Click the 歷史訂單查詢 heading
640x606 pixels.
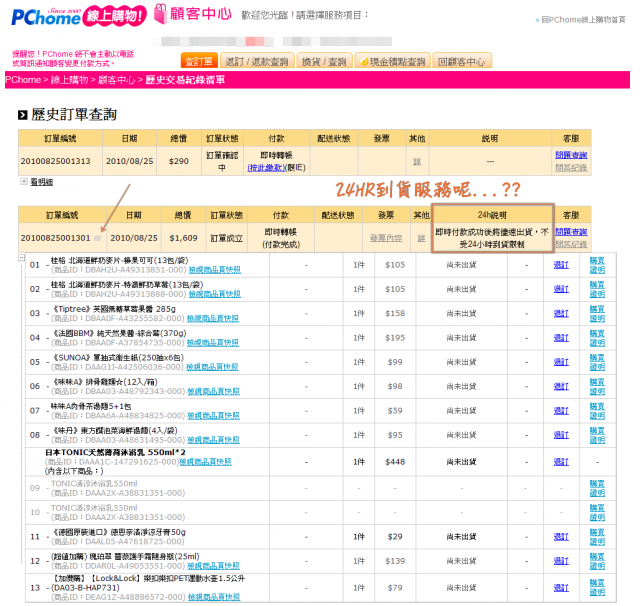coord(74,114)
